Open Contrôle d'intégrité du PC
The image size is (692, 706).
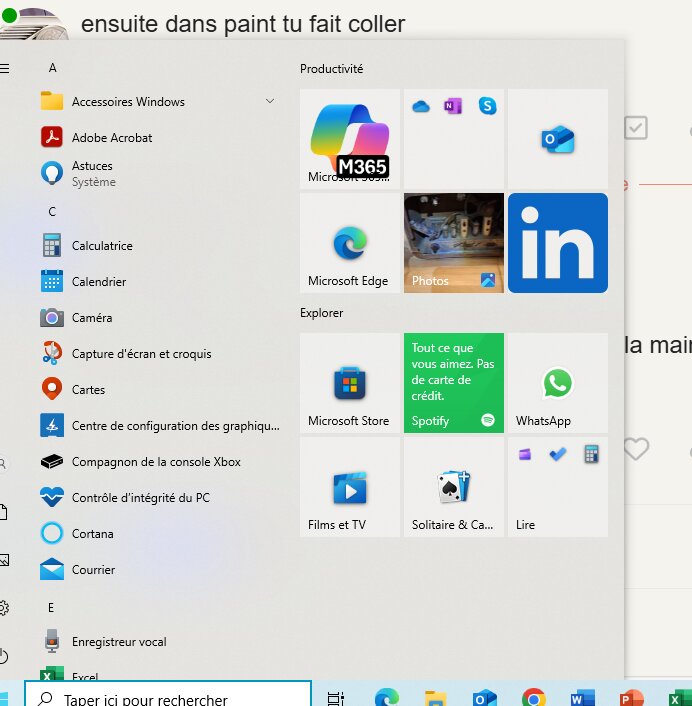point(160,498)
